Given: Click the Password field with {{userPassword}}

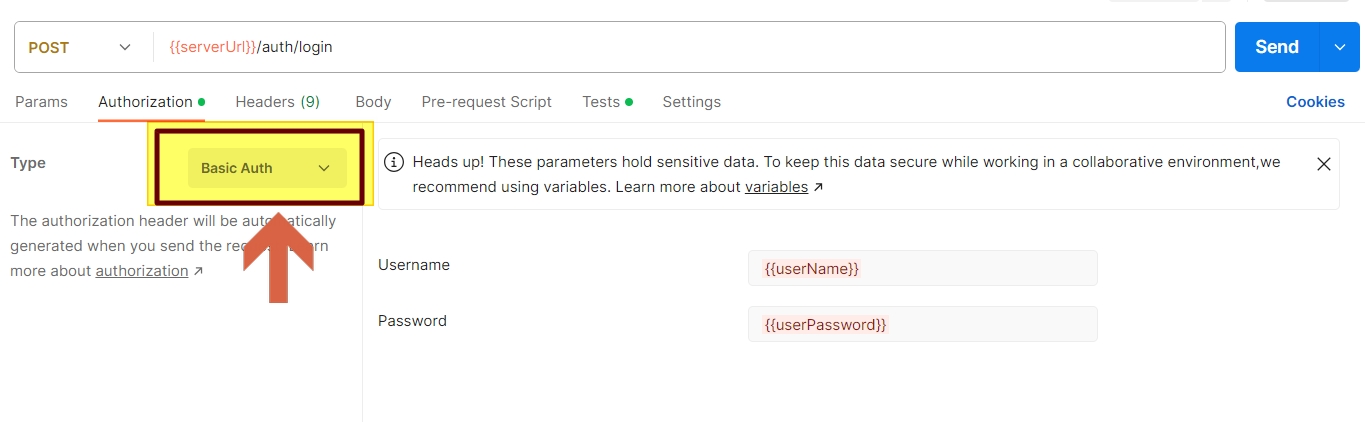Looking at the screenshot, I should [922, 324].
